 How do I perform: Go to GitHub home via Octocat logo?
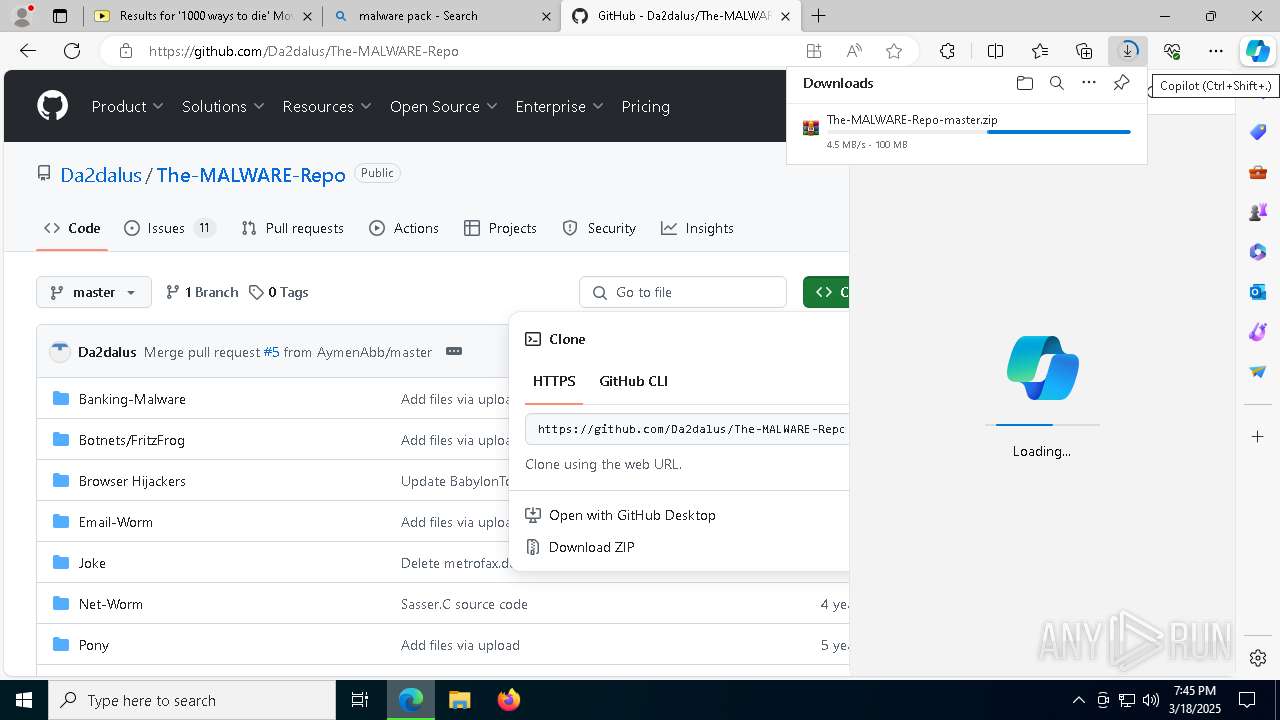(52, 106)
